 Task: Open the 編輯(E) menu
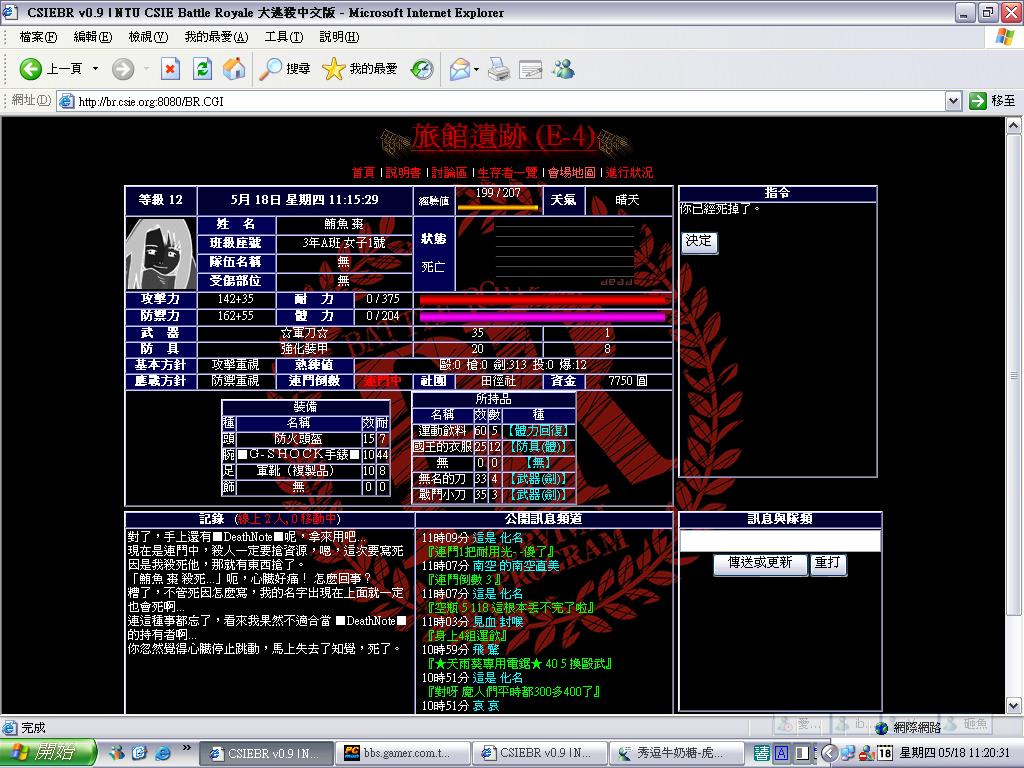[x=93, y=37]
